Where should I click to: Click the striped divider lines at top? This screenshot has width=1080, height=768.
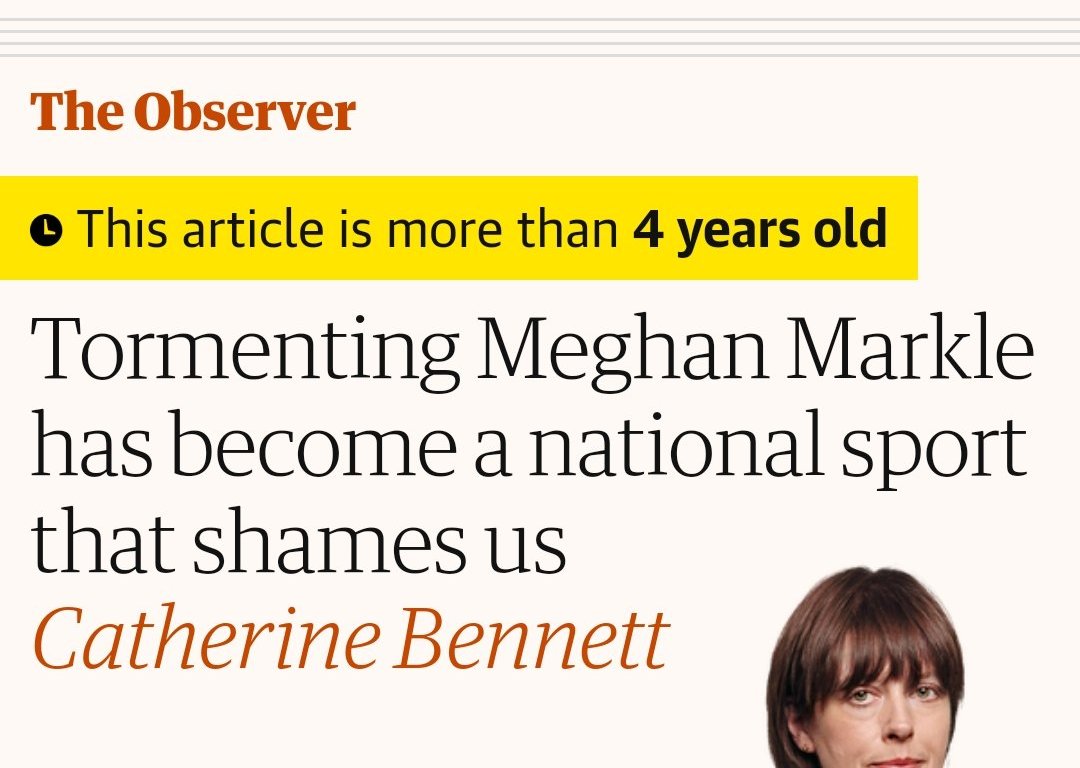click(540, 37)
